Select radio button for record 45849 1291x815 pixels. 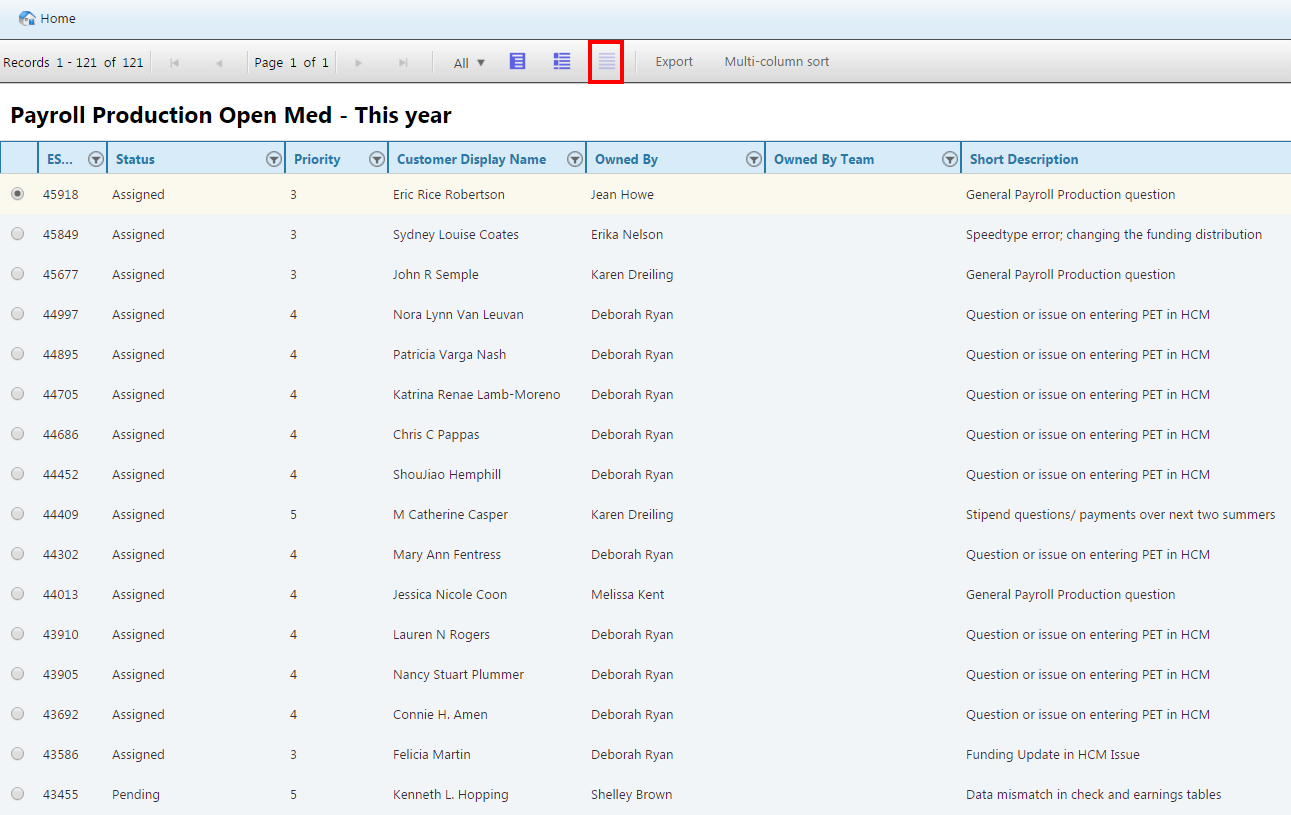(17, 234)
